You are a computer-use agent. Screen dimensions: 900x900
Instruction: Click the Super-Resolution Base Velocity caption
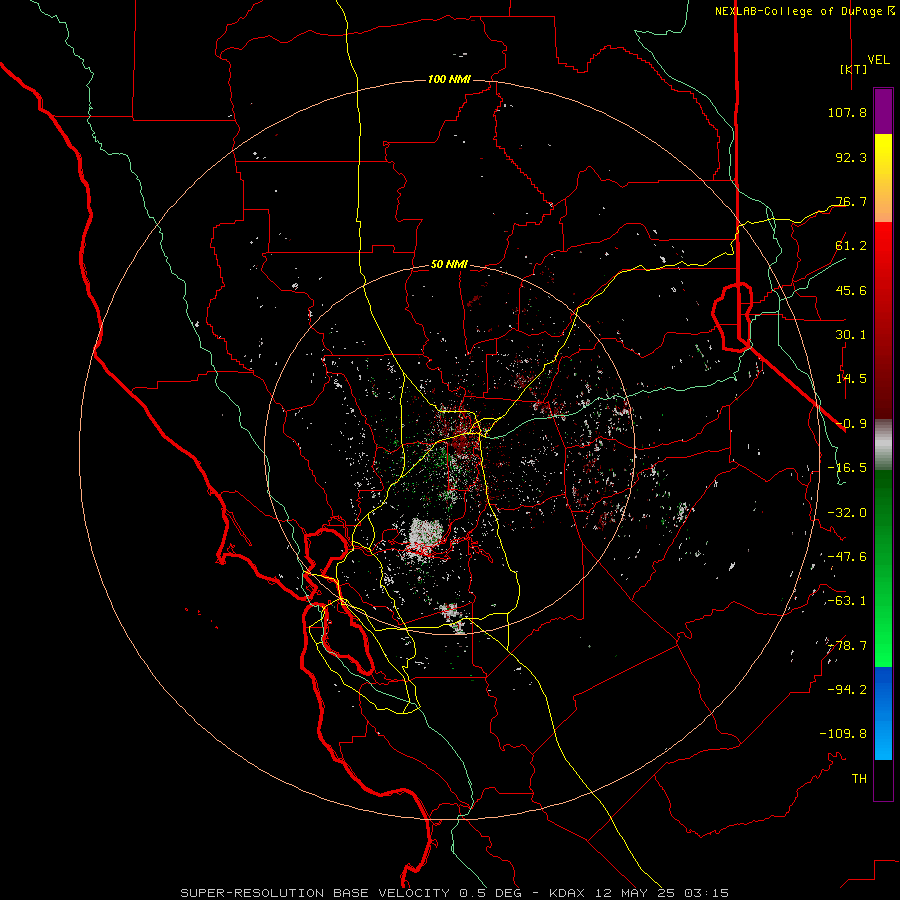[x=455, y=893]
